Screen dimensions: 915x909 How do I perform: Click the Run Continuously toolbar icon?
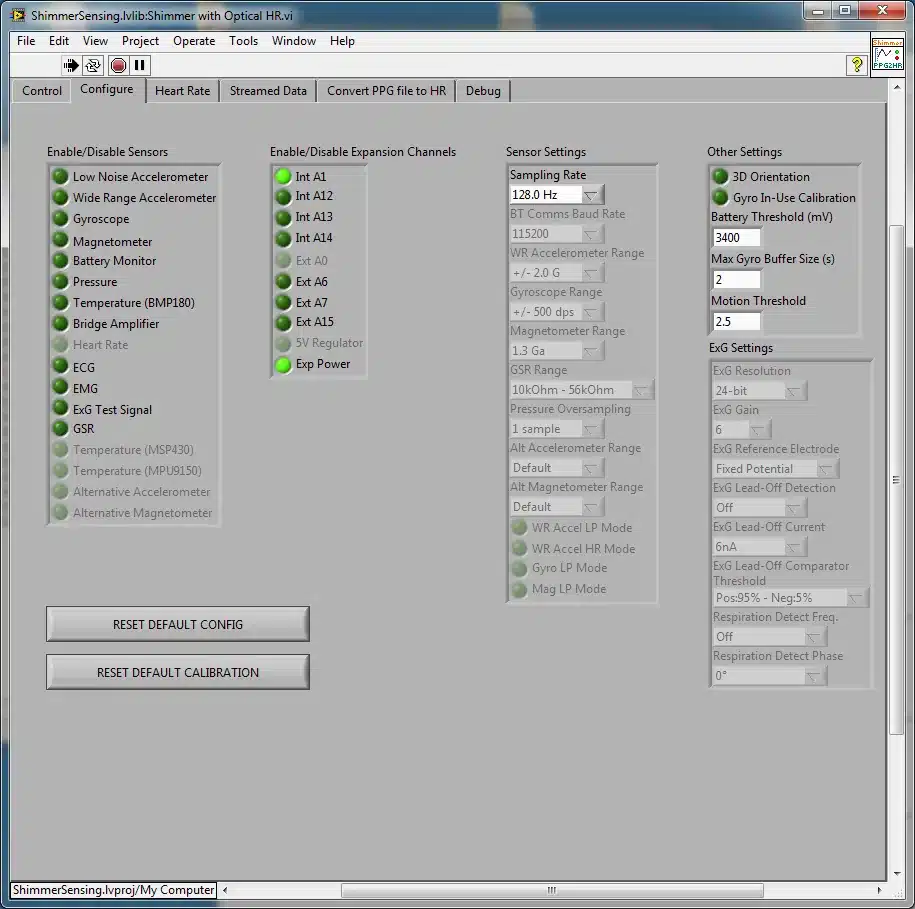[x=93, y=65]
